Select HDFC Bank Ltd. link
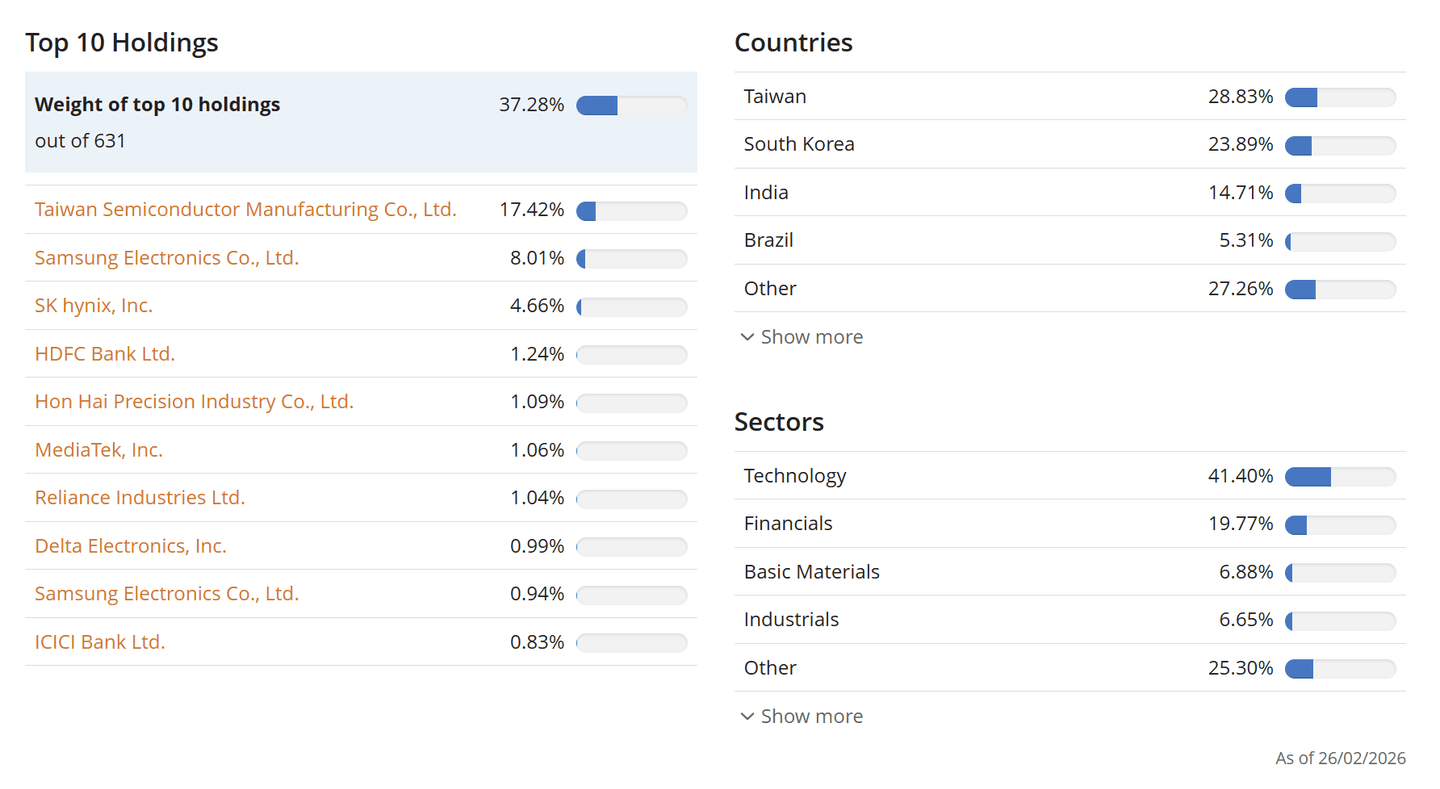1440x789 pixels. pos(105,354)
